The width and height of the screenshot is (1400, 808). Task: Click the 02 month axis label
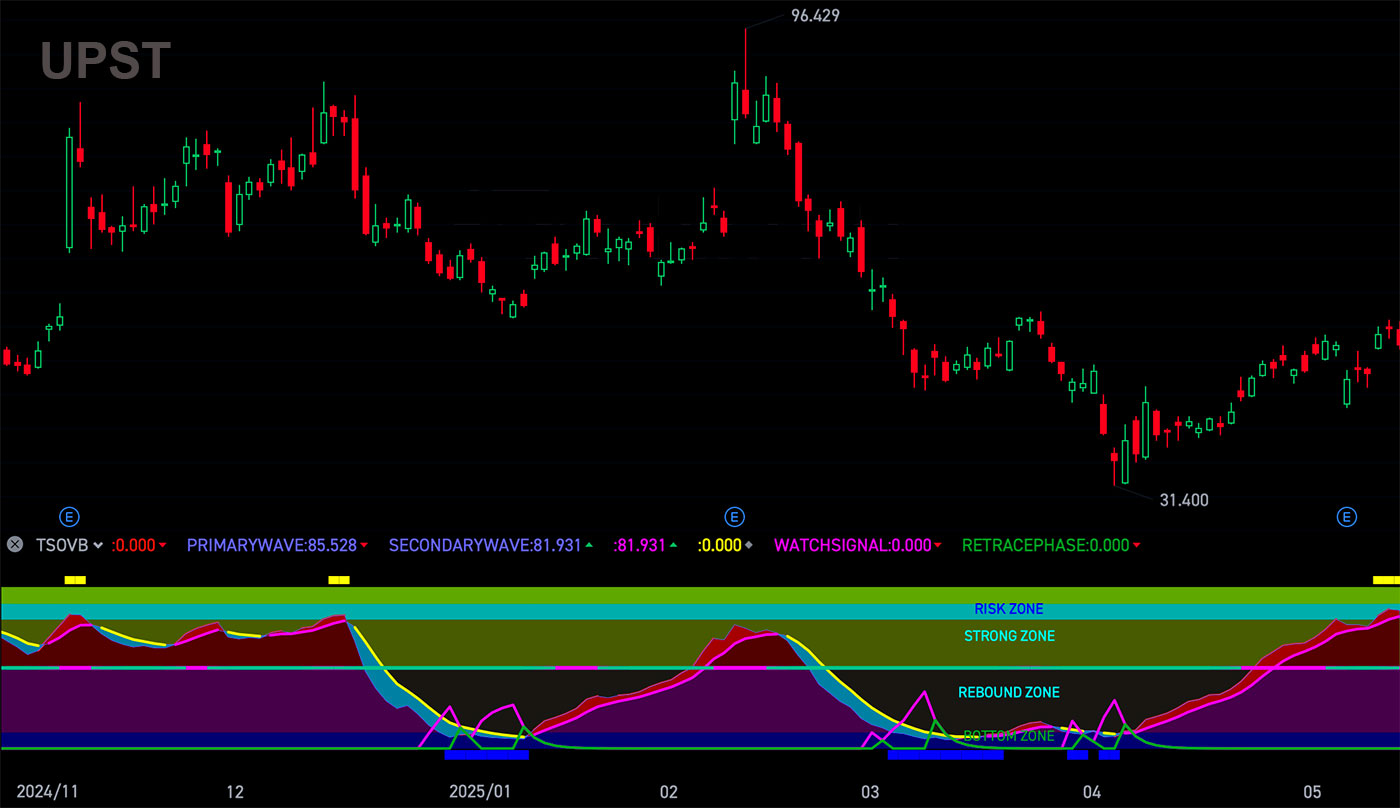point(669,792)
